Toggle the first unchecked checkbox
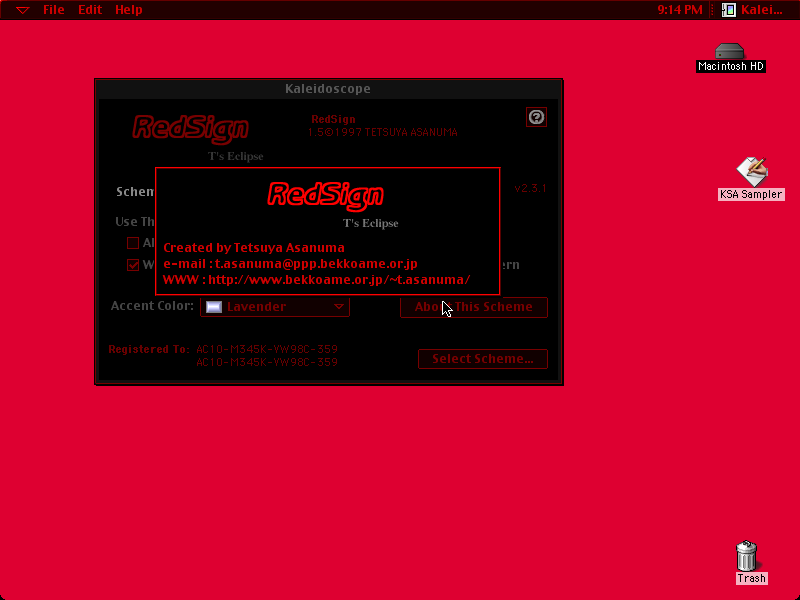This screenshot has width=800, height=600. pyautogui.click(x=133, y=243)
